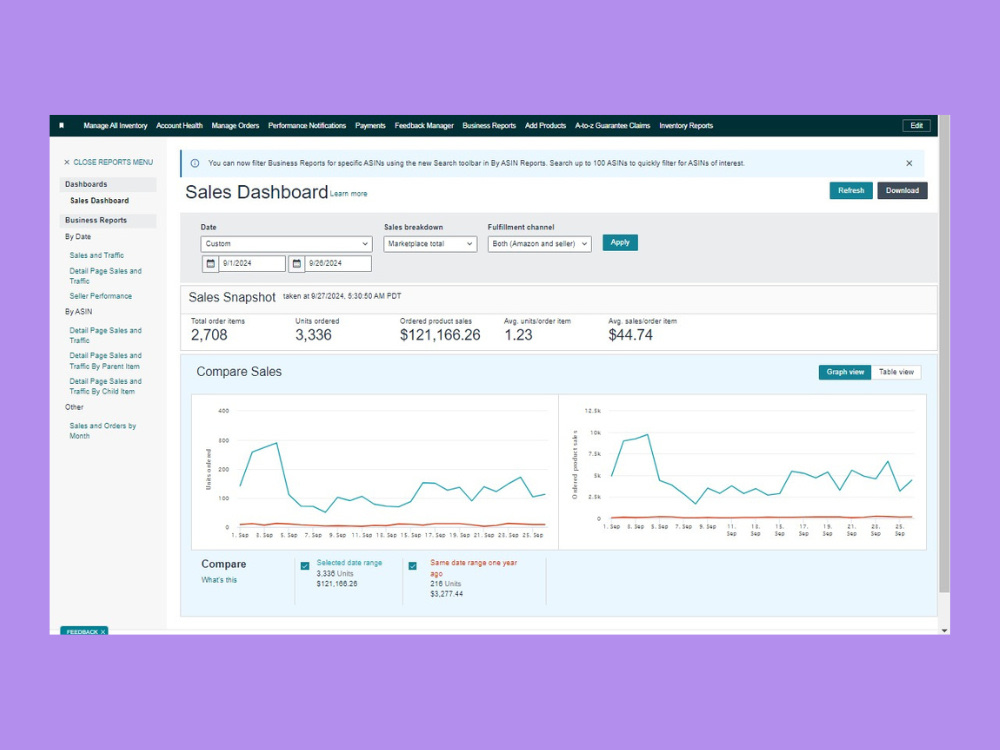Screen dimensions: 1000x750
Task: Open Sales and Traffic report
Action: [x=97, y=255]
